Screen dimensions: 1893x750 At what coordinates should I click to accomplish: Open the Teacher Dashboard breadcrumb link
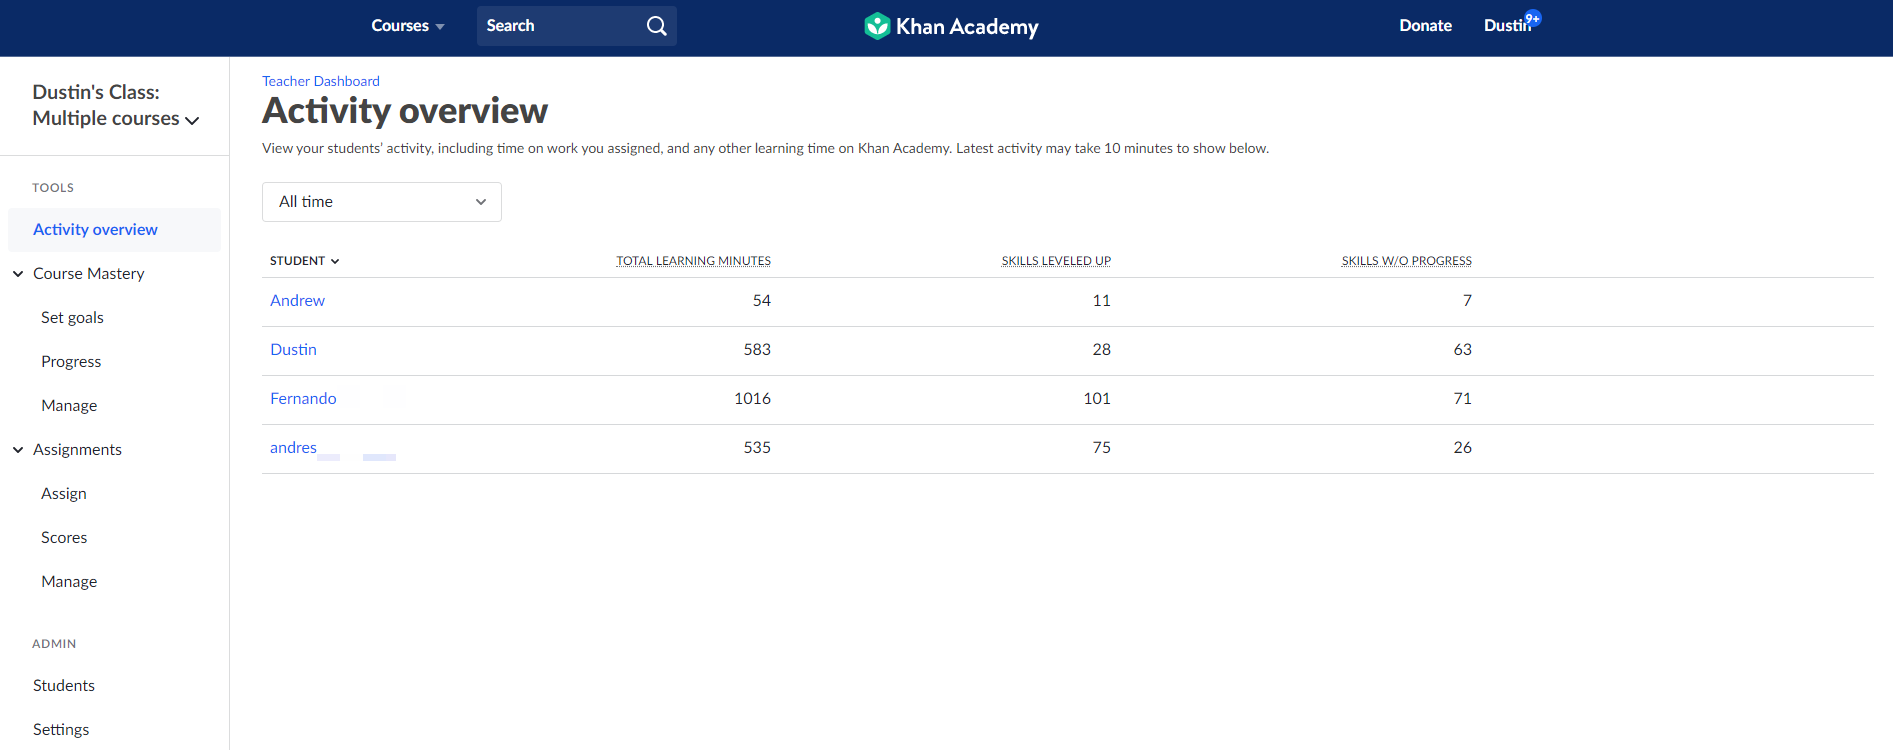[320, 81]
